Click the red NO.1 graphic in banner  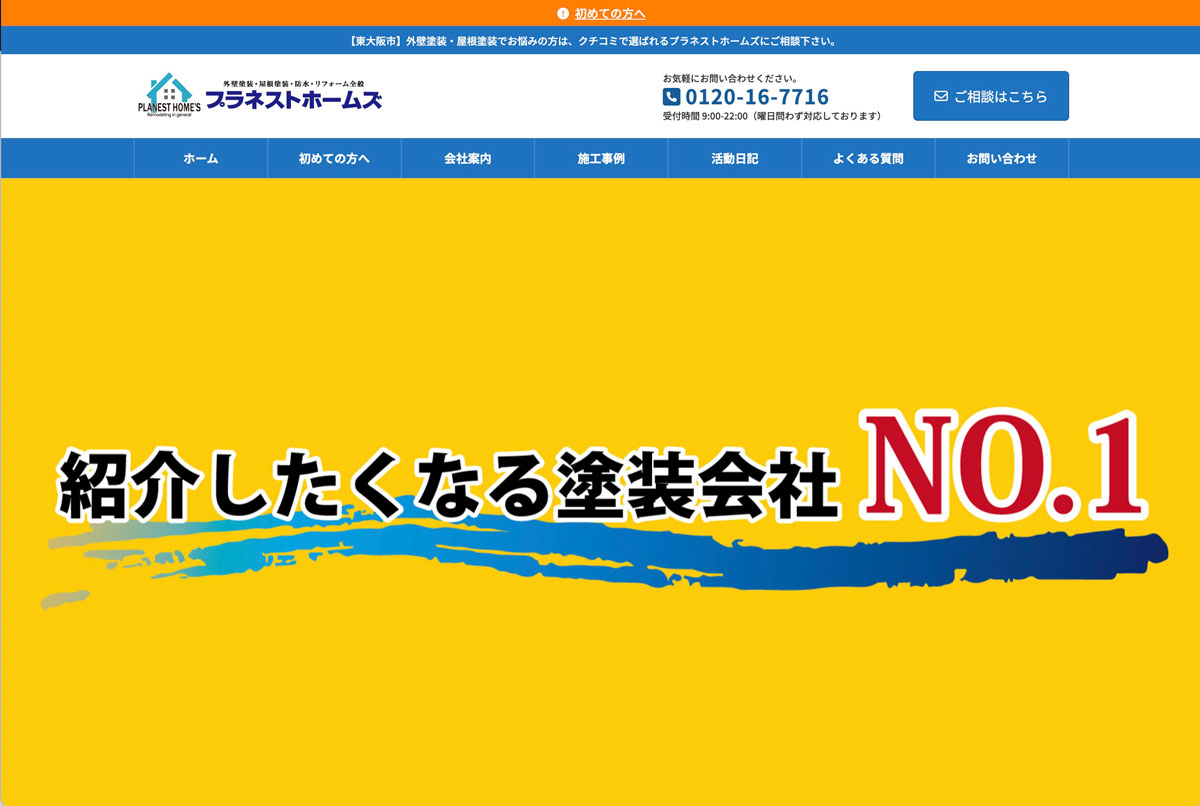1004,468
